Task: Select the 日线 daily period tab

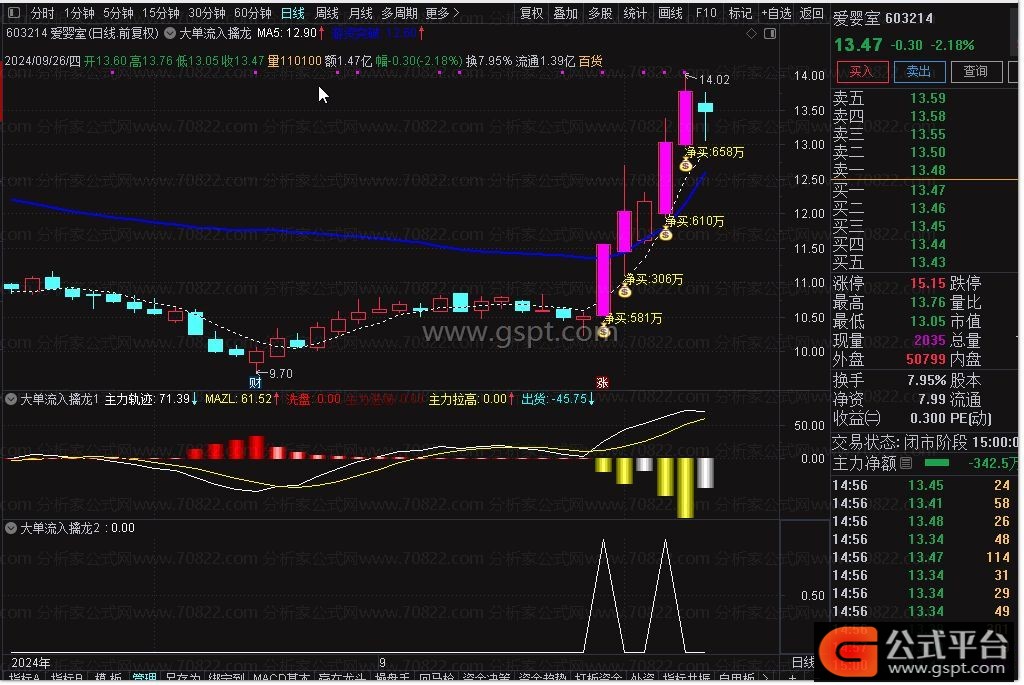Action: click(293, 13)
